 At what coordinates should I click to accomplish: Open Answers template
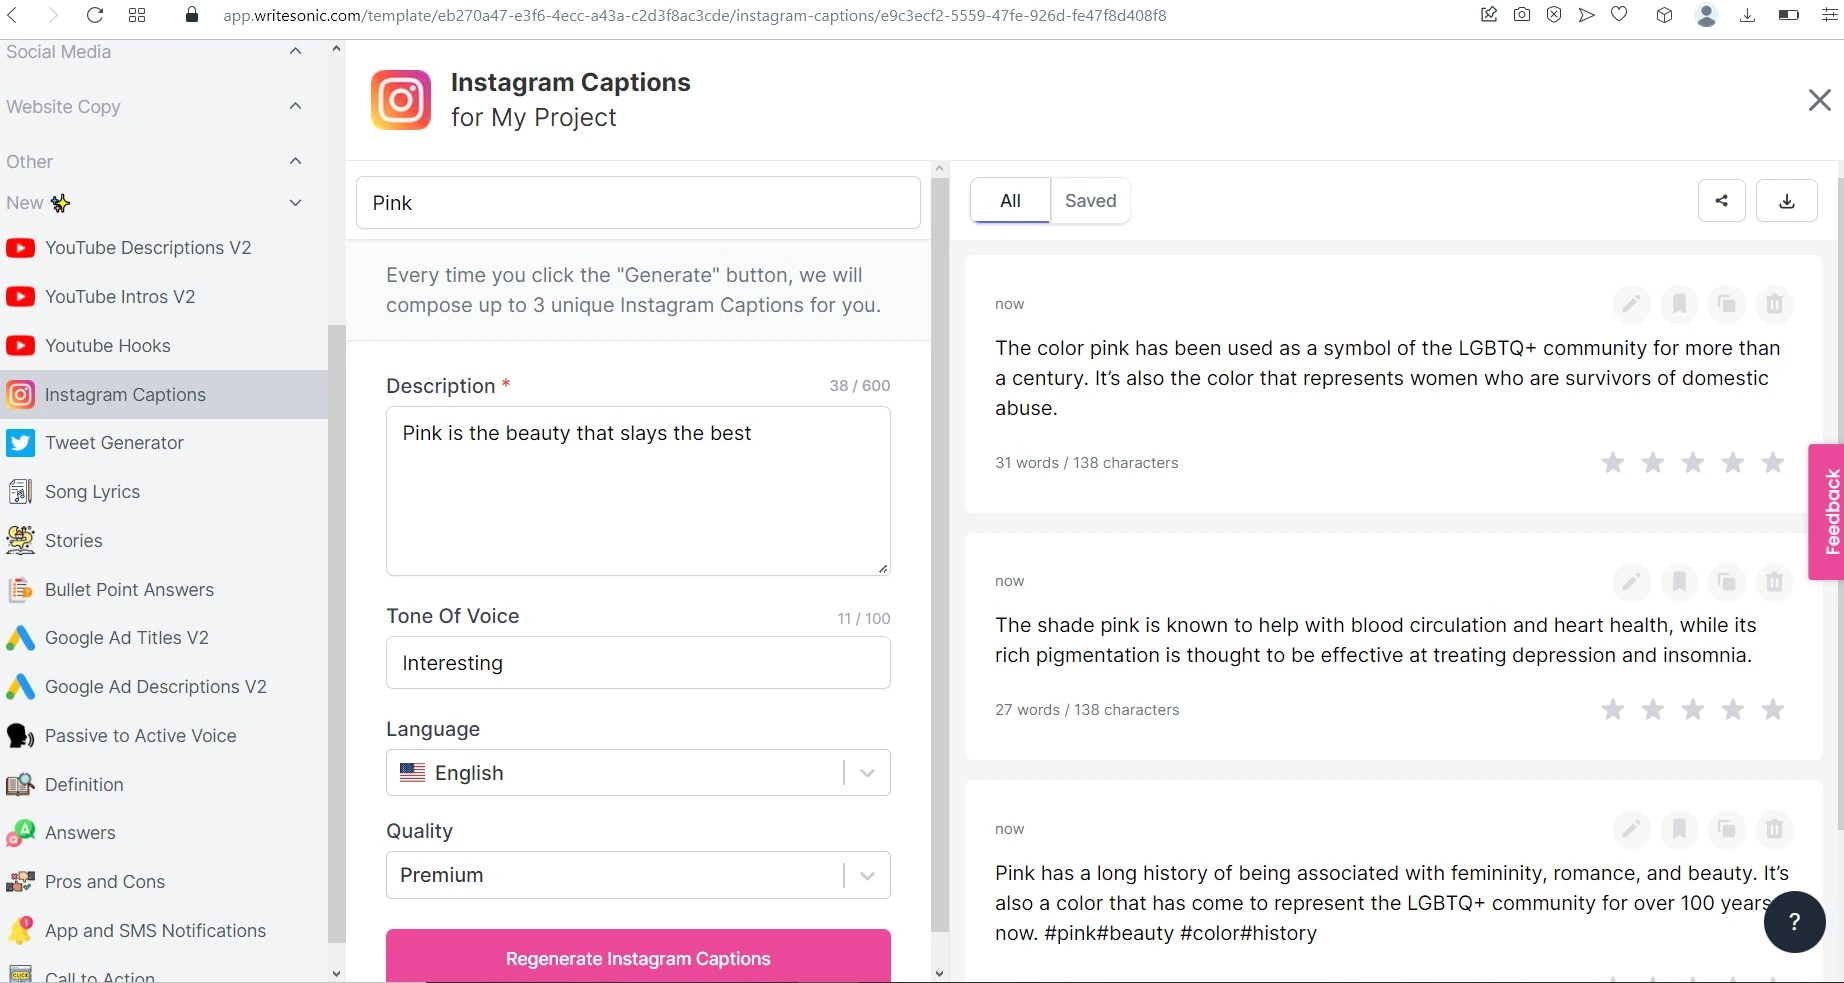164,833
